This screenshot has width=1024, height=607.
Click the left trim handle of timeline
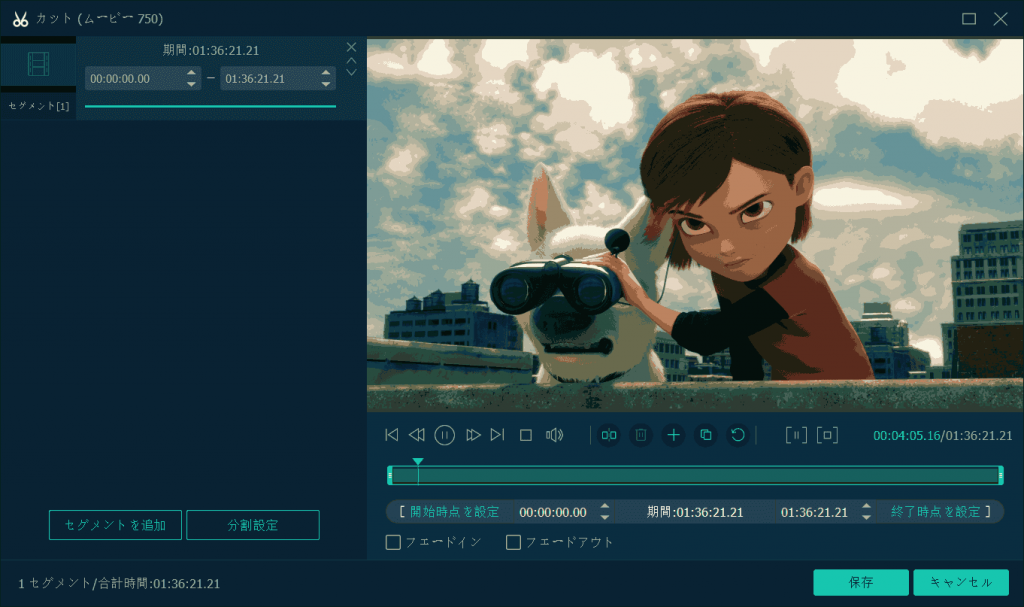click(390, 475)
